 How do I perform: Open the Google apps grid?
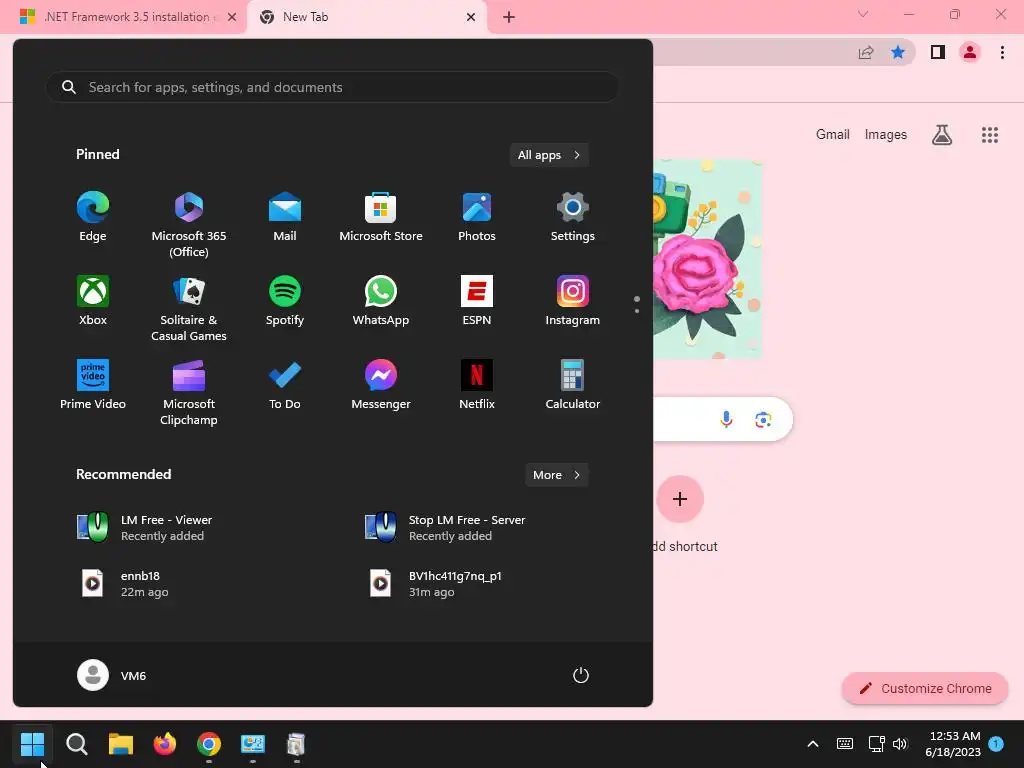click(x=990, y=135)
